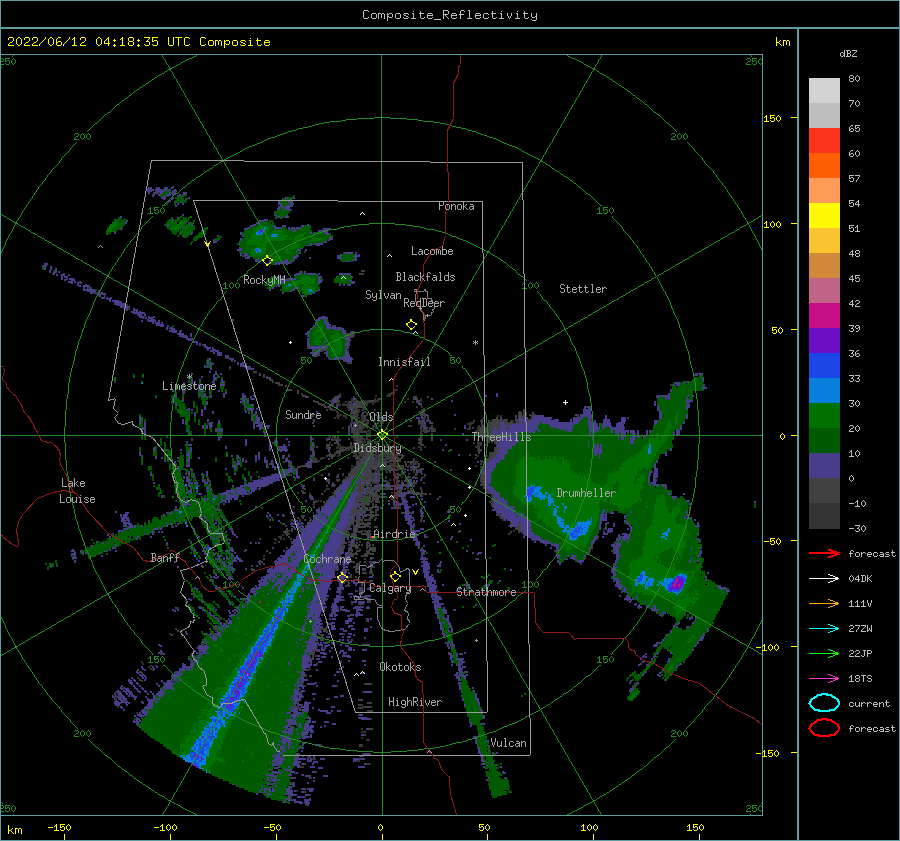Viewport: 900px width, 841px height.
Task: Pick the magenta 39-42 dBZ swatch
Action: pos(824,315)
